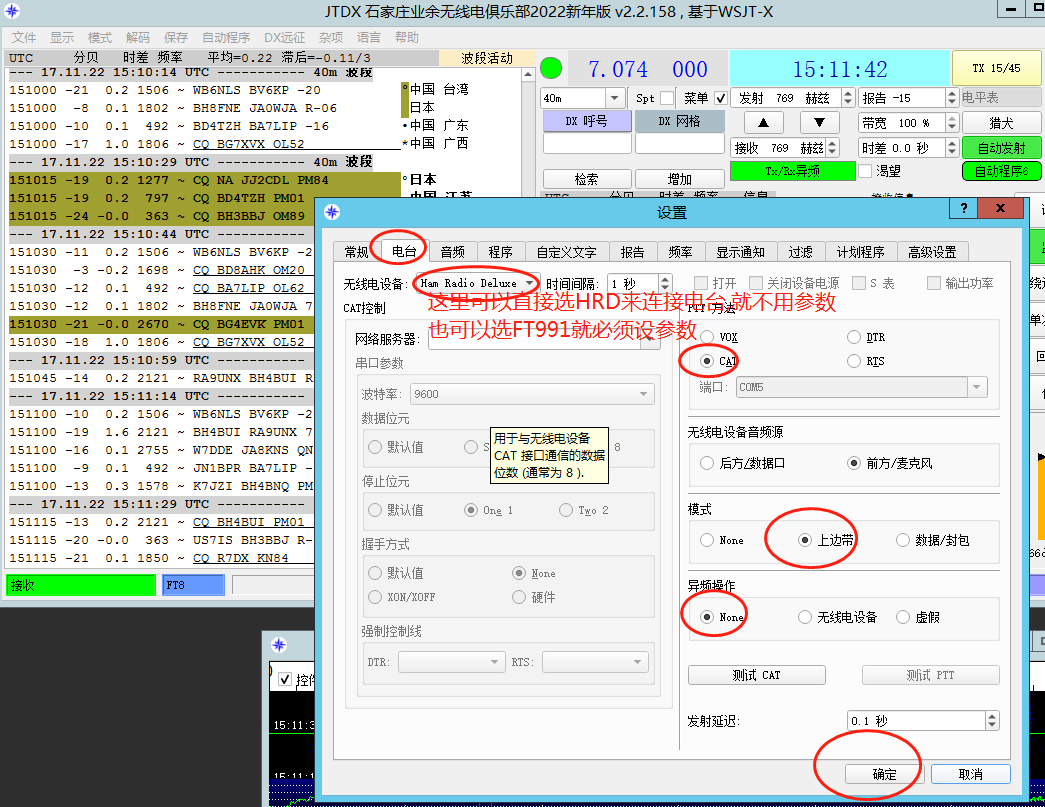Click the 测试 CAT button
The height and width of the screenshot is (807, 1045).
click(x=756, y=675)
